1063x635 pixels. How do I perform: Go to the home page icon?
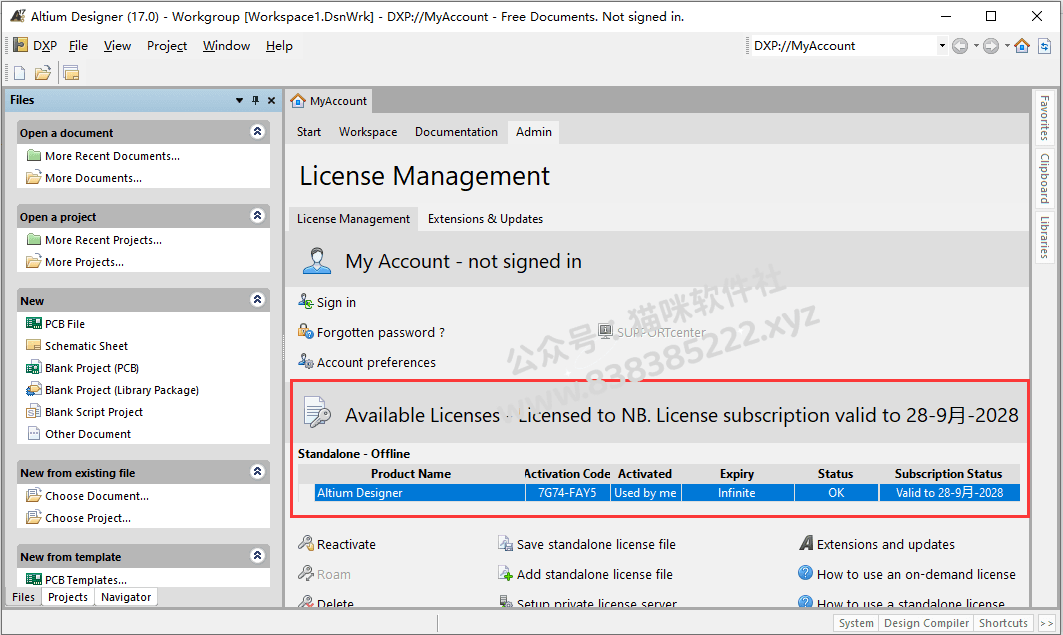(x=1022, y=45)
